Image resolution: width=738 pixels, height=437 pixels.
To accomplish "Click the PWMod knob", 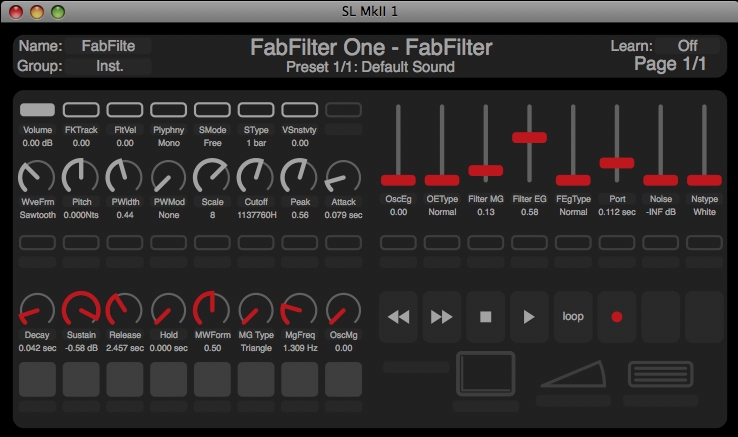I will (x=168, y=177).
